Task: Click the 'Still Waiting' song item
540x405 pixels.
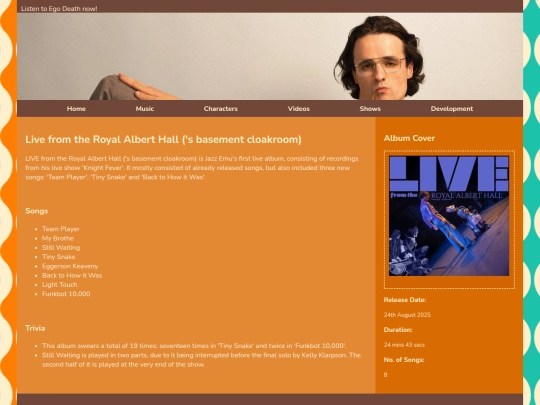Action: tap(61, 248)
